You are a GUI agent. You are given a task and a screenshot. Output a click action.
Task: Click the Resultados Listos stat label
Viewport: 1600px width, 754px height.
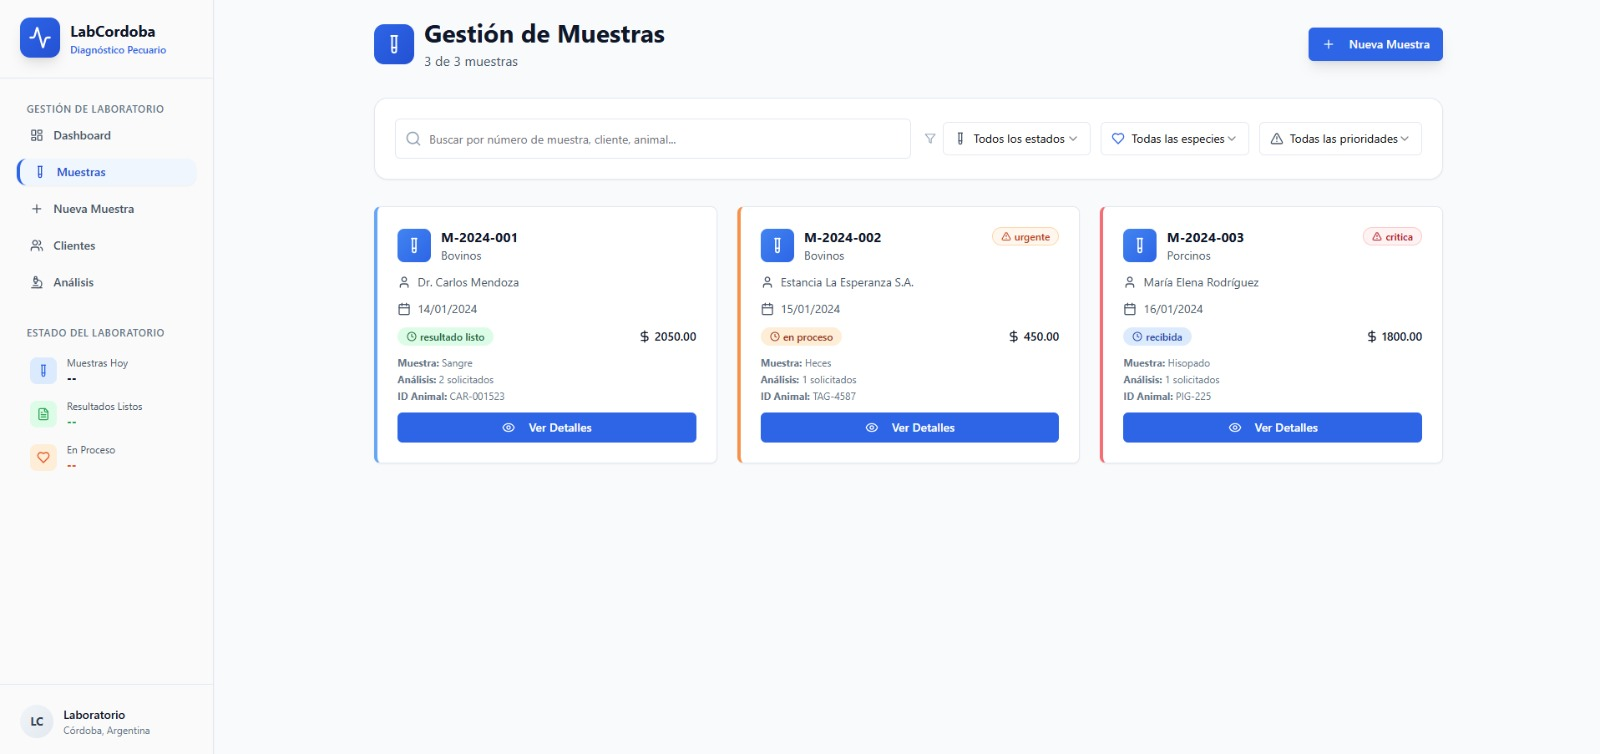click(104, 407)
